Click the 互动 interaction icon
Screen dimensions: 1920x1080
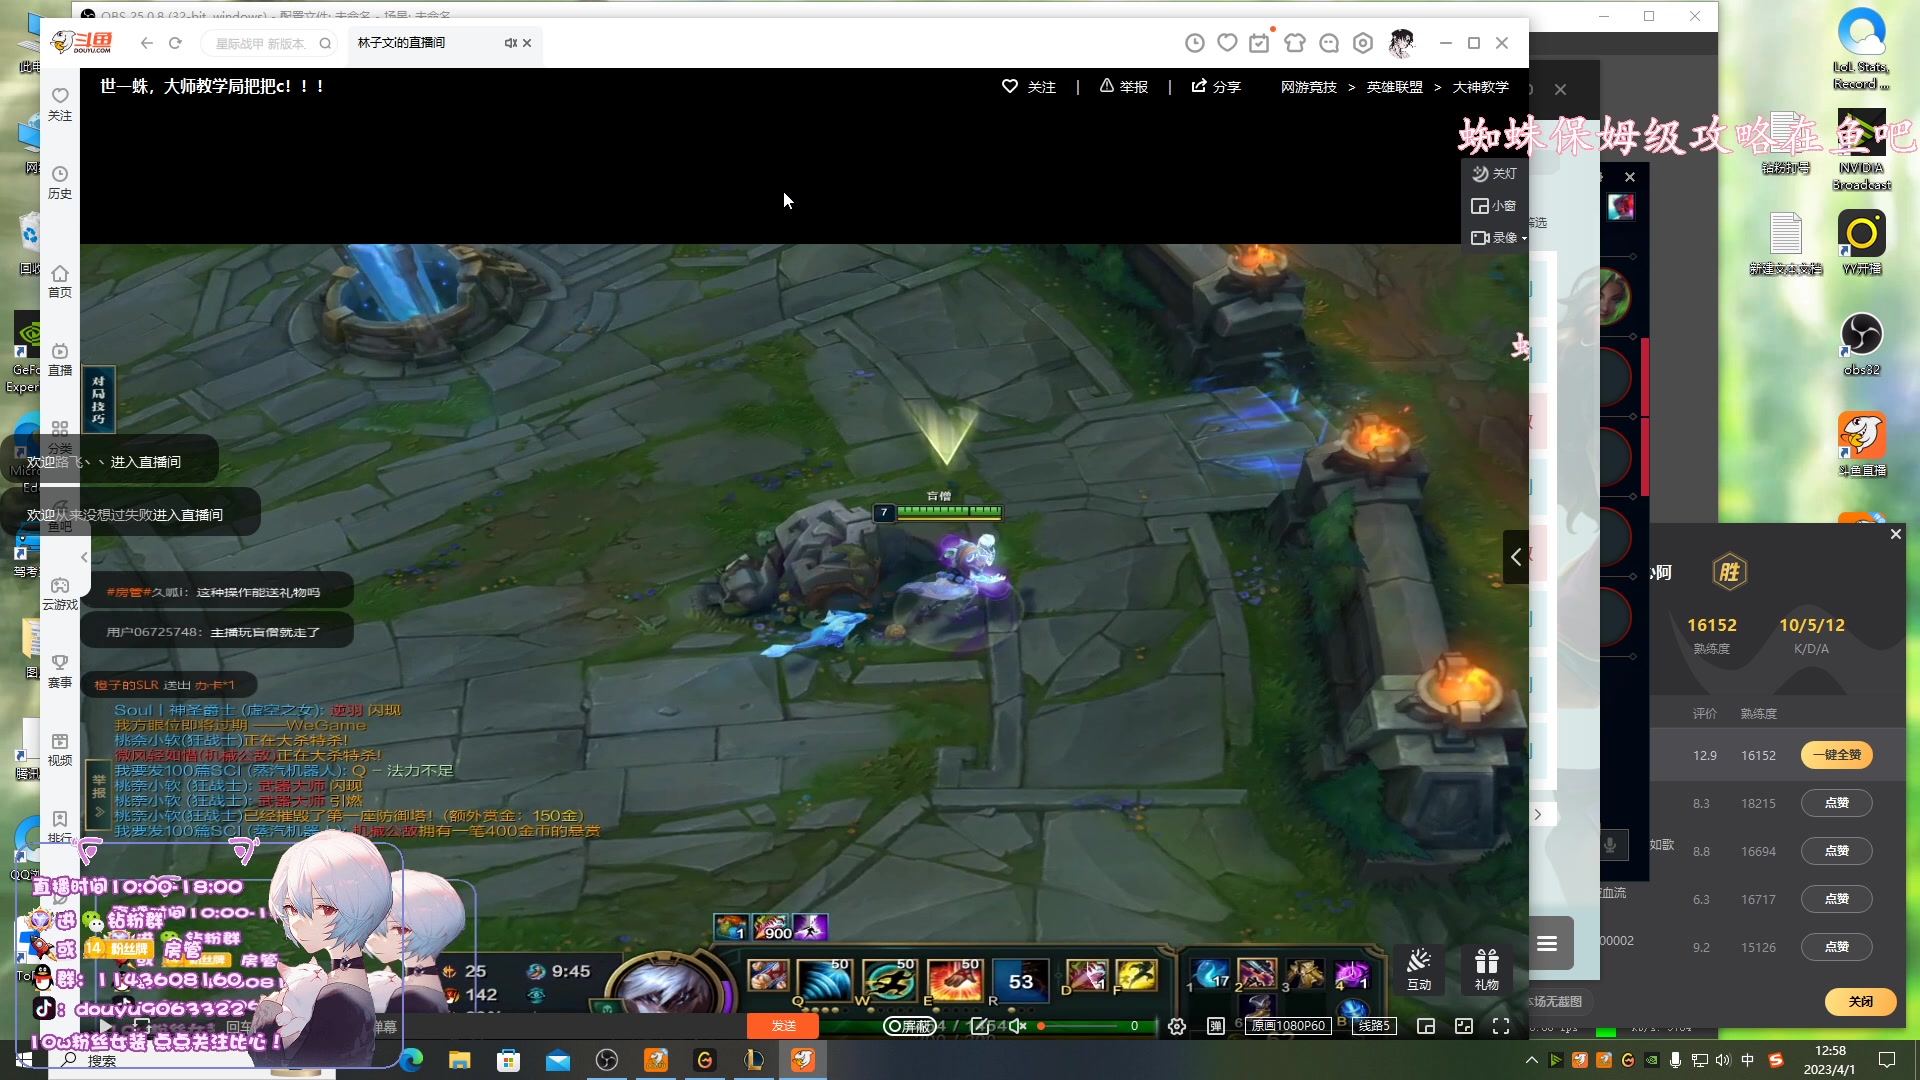1418,969
